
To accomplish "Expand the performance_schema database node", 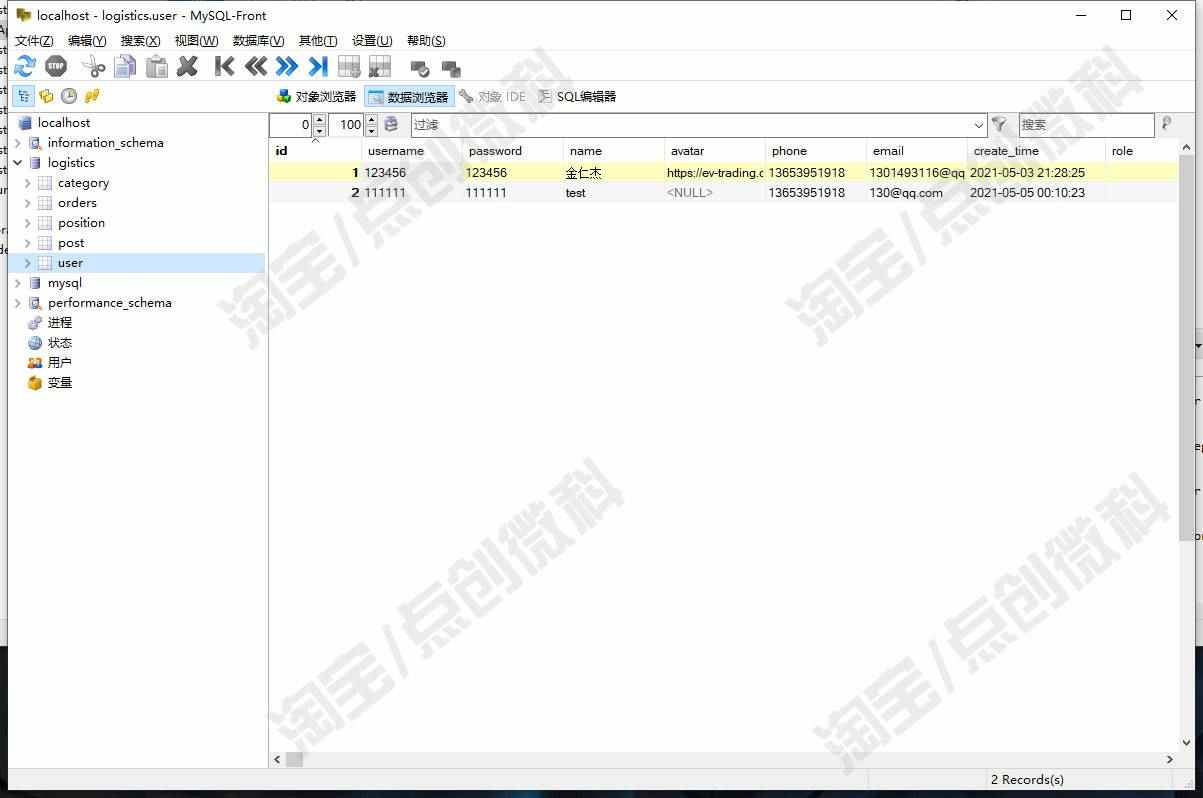I will pyautogui.click(x=17, y=303).
